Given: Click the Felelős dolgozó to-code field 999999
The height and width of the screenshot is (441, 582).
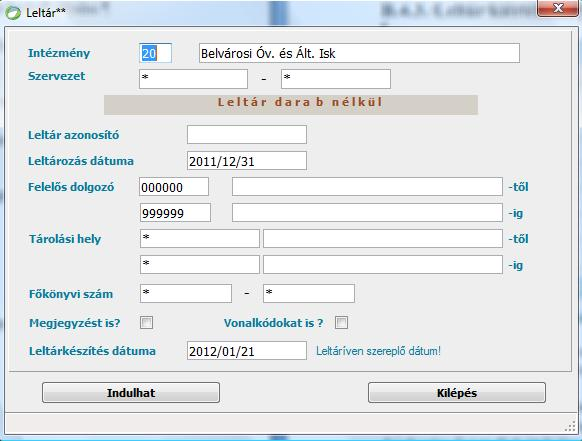Looking at the screenshot, I should 175,213.
